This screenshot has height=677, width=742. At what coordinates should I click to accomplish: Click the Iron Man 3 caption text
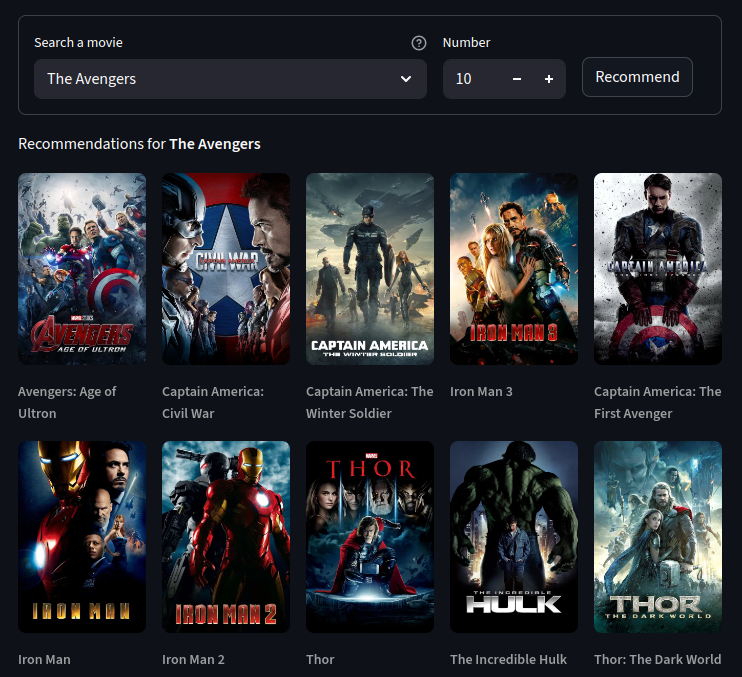pyautogui.click(x=481, y=392)
